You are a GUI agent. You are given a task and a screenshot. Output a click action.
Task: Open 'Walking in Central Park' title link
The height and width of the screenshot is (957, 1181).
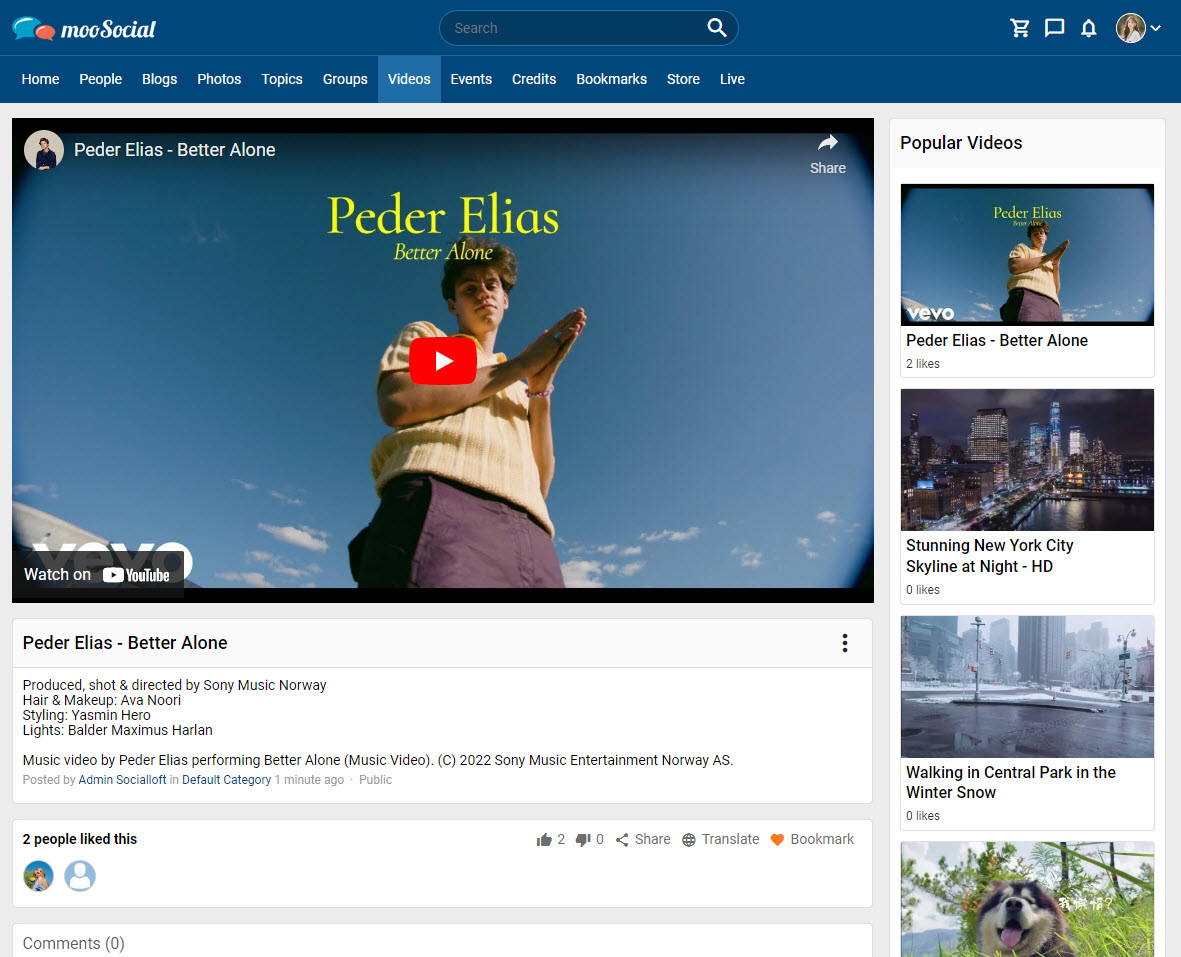(1011, 782)
